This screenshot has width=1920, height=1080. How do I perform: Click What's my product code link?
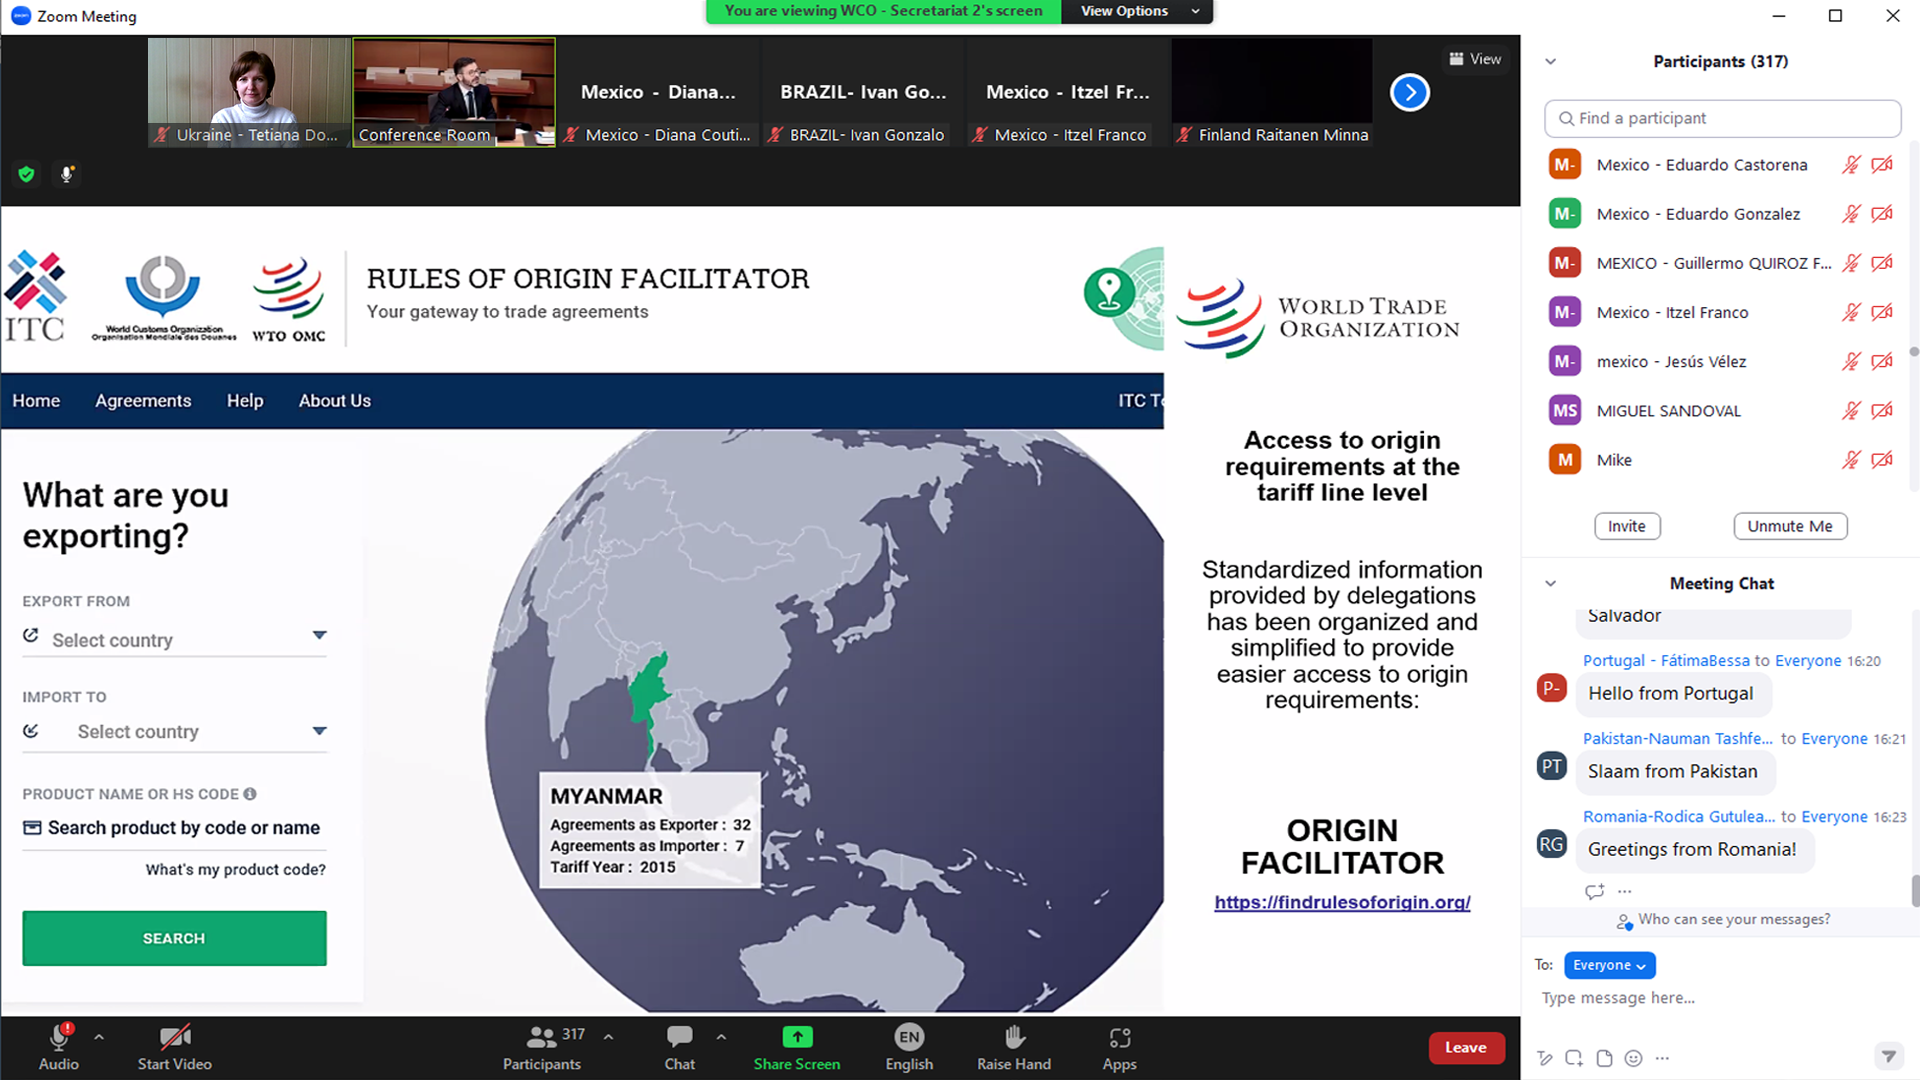[x=236, y=870]
